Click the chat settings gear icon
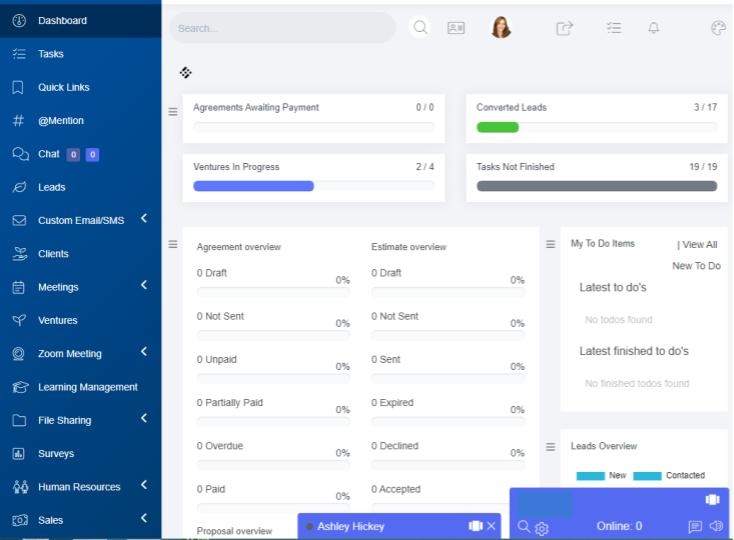Screen dimensions: 734x540 pos(542,527)
